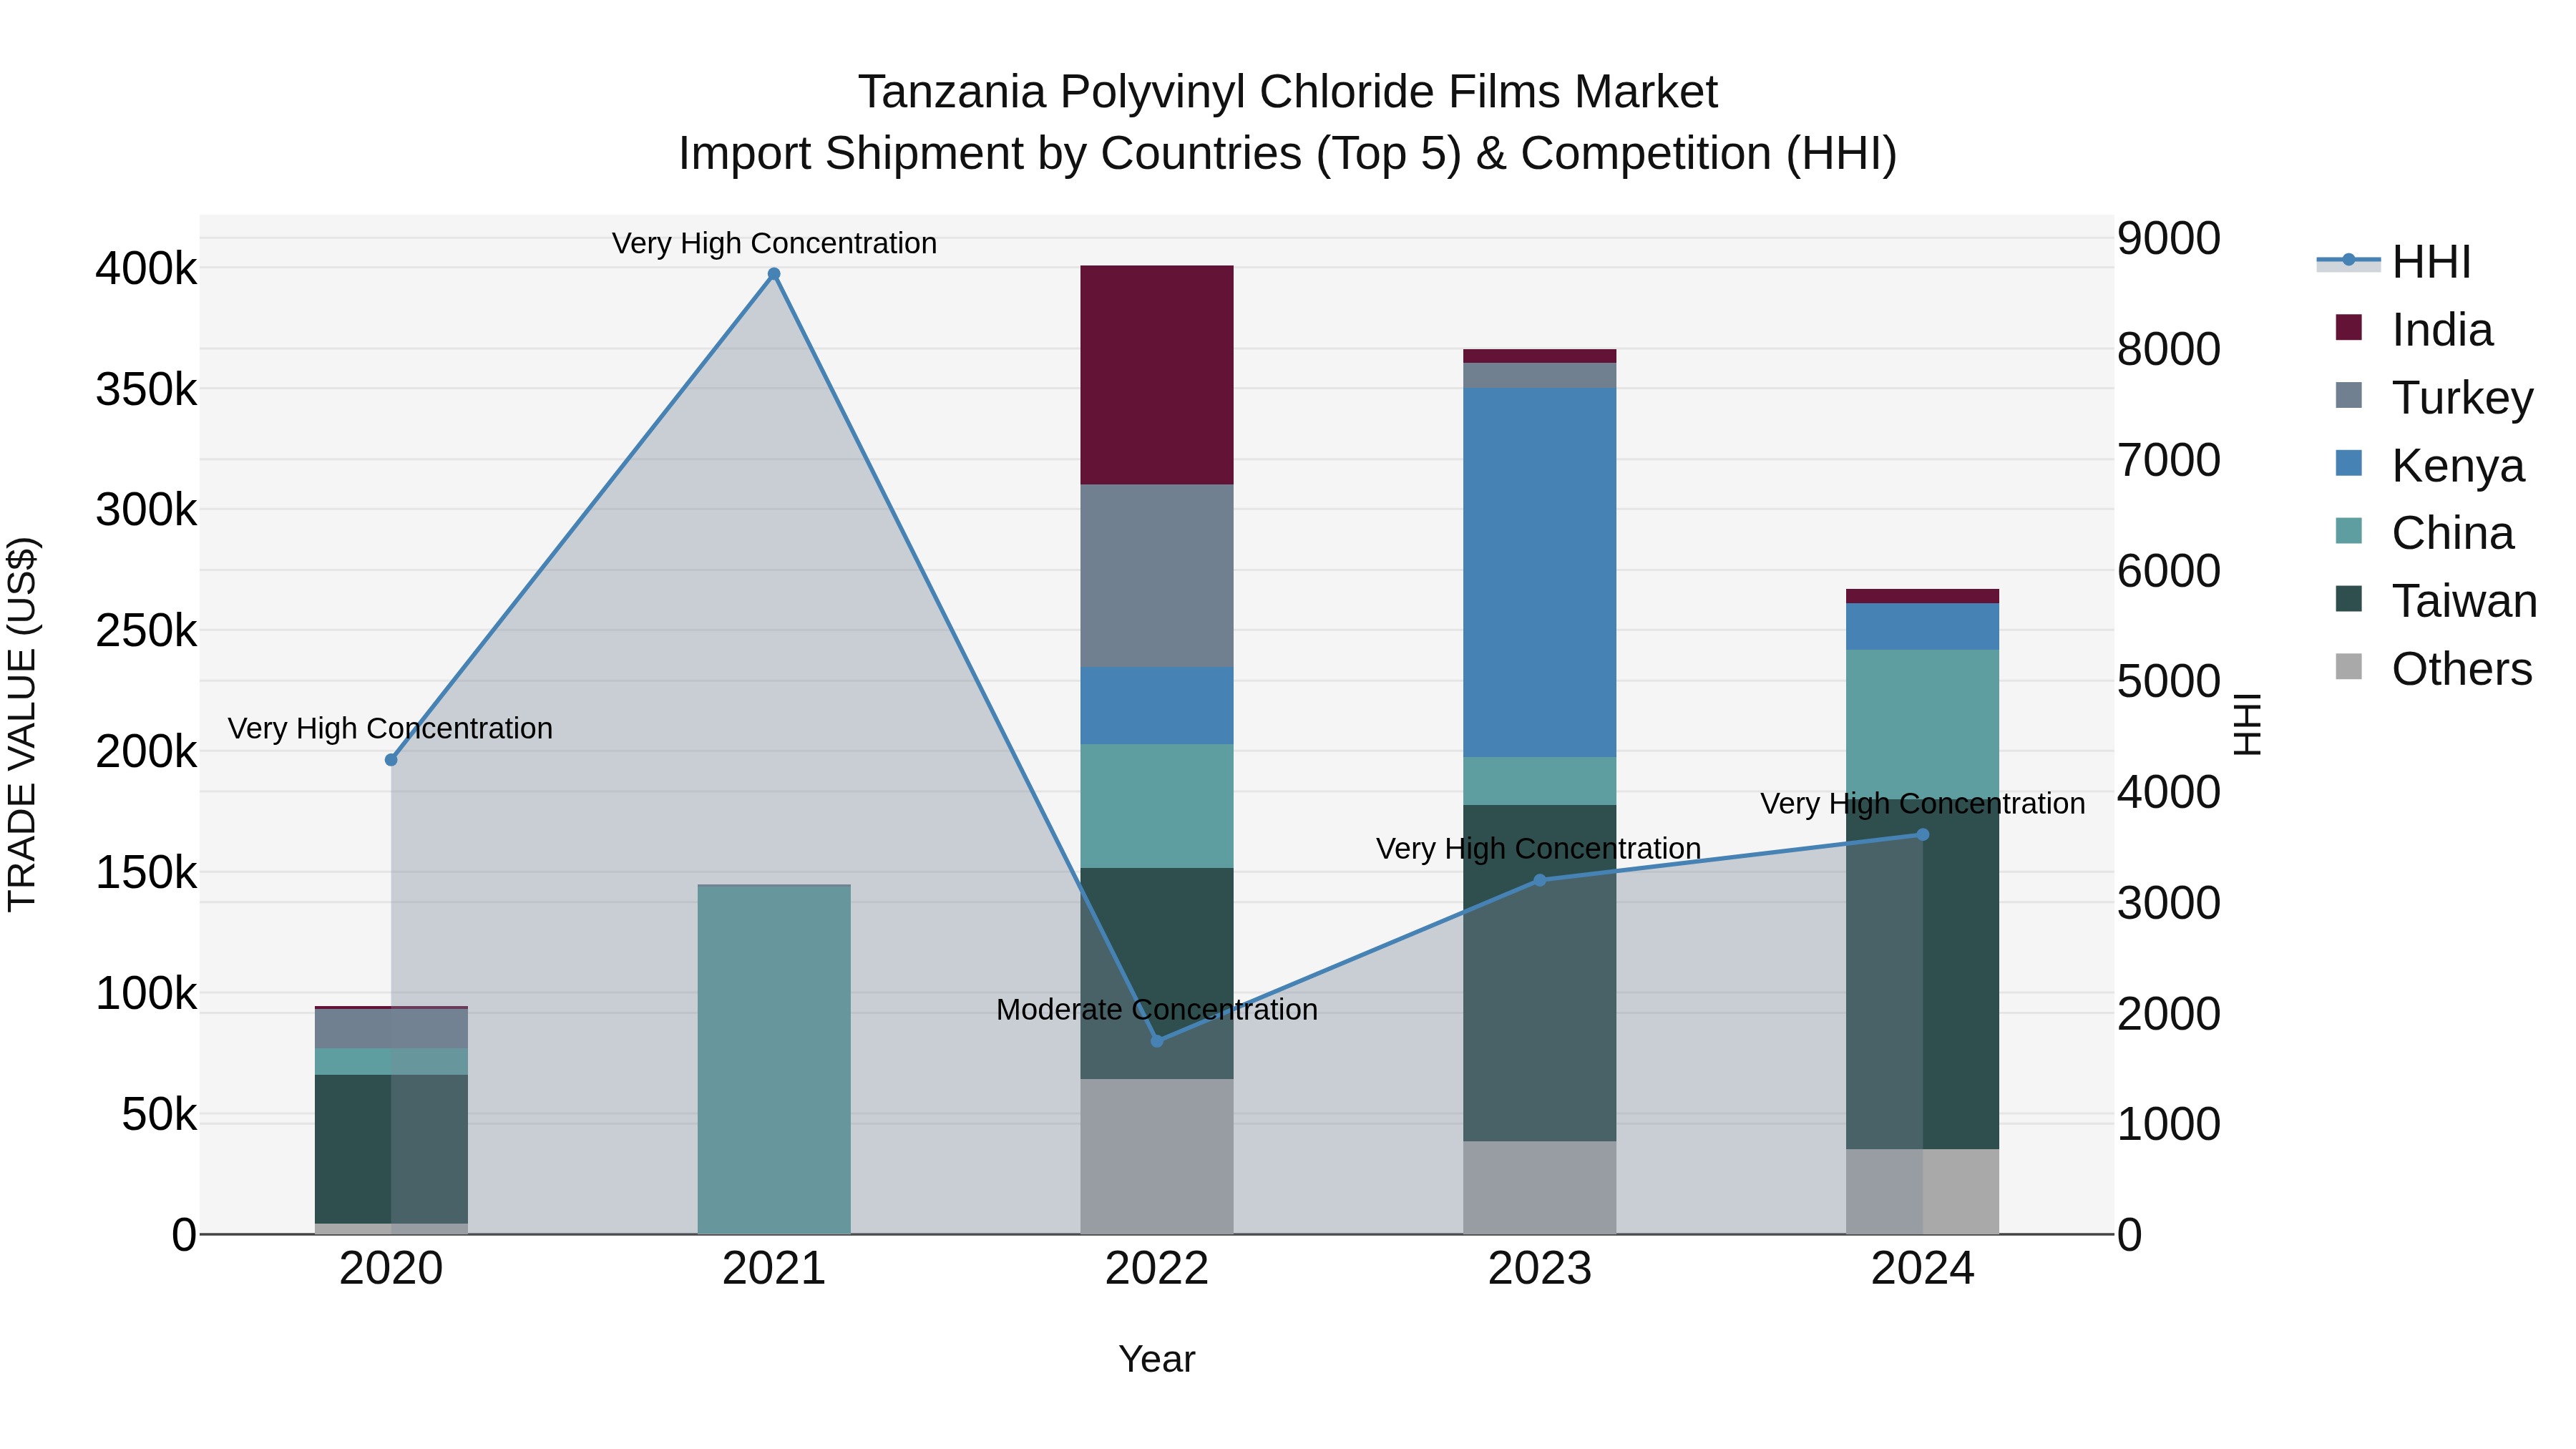Click the 'Year' x-axis title
Image resolution: width=2576 pixels, height=1449 pixels.
click(x=1157, y=1359)
